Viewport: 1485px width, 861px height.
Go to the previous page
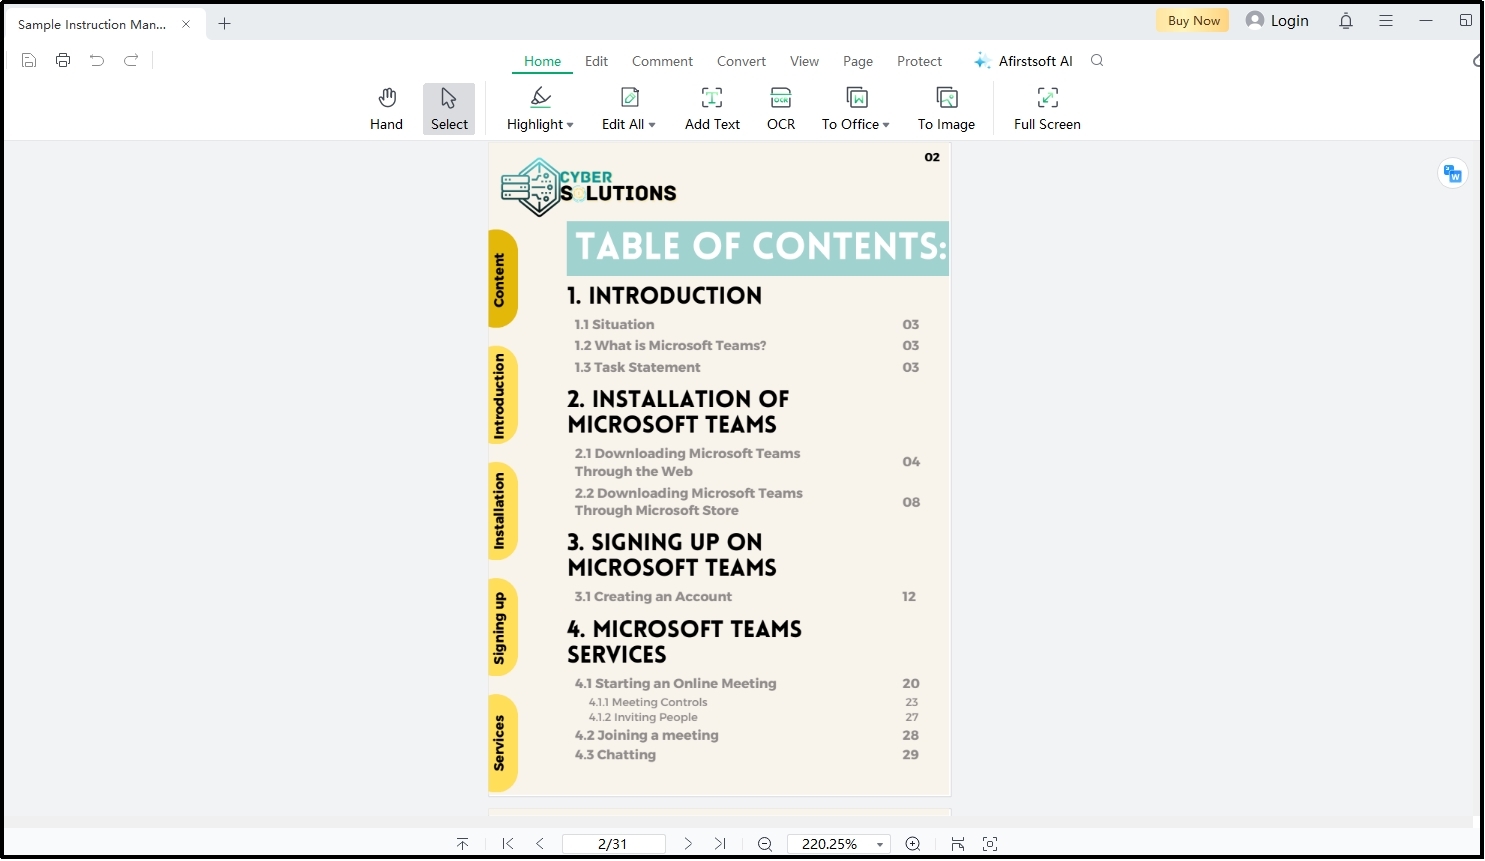coord(540,844)
